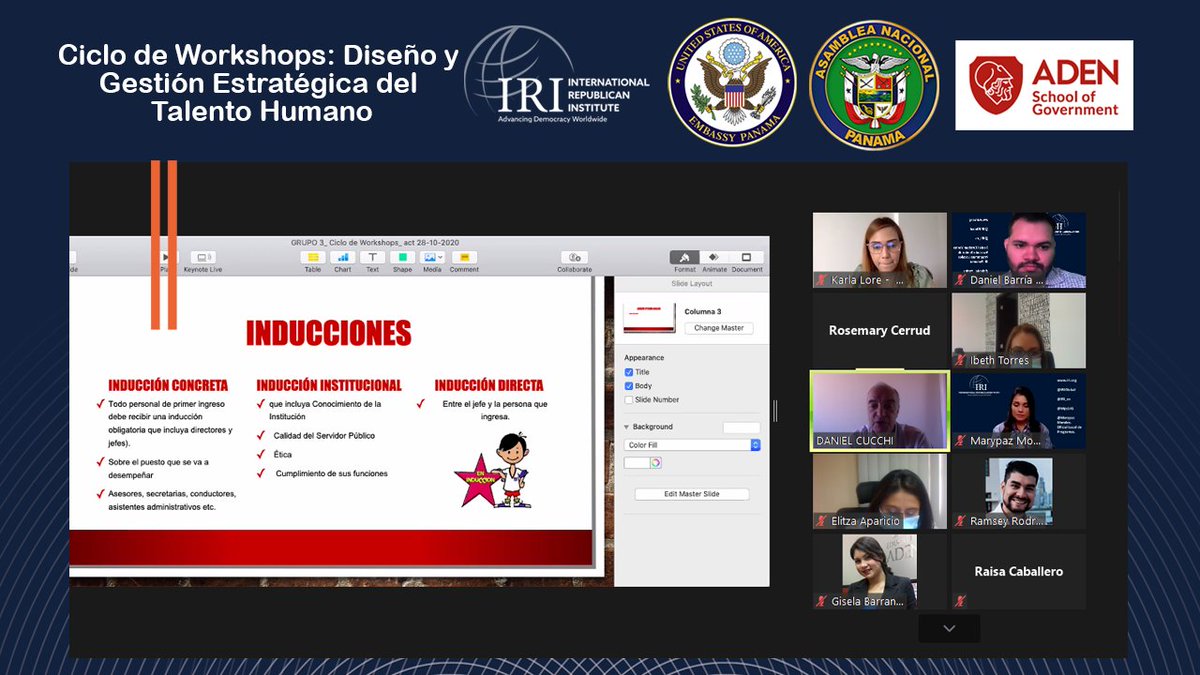1200x675 pixels.
Task: Click the Play slideshow button
Action: click(164, 258)
